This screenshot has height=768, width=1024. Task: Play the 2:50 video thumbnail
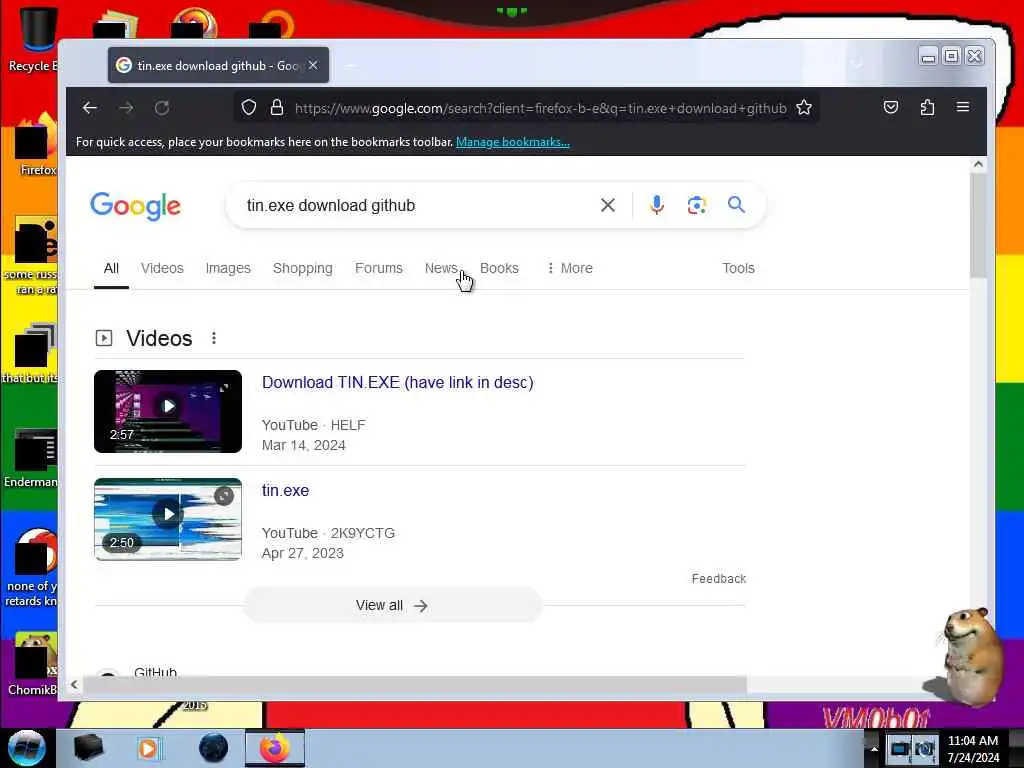pos(168,519)
